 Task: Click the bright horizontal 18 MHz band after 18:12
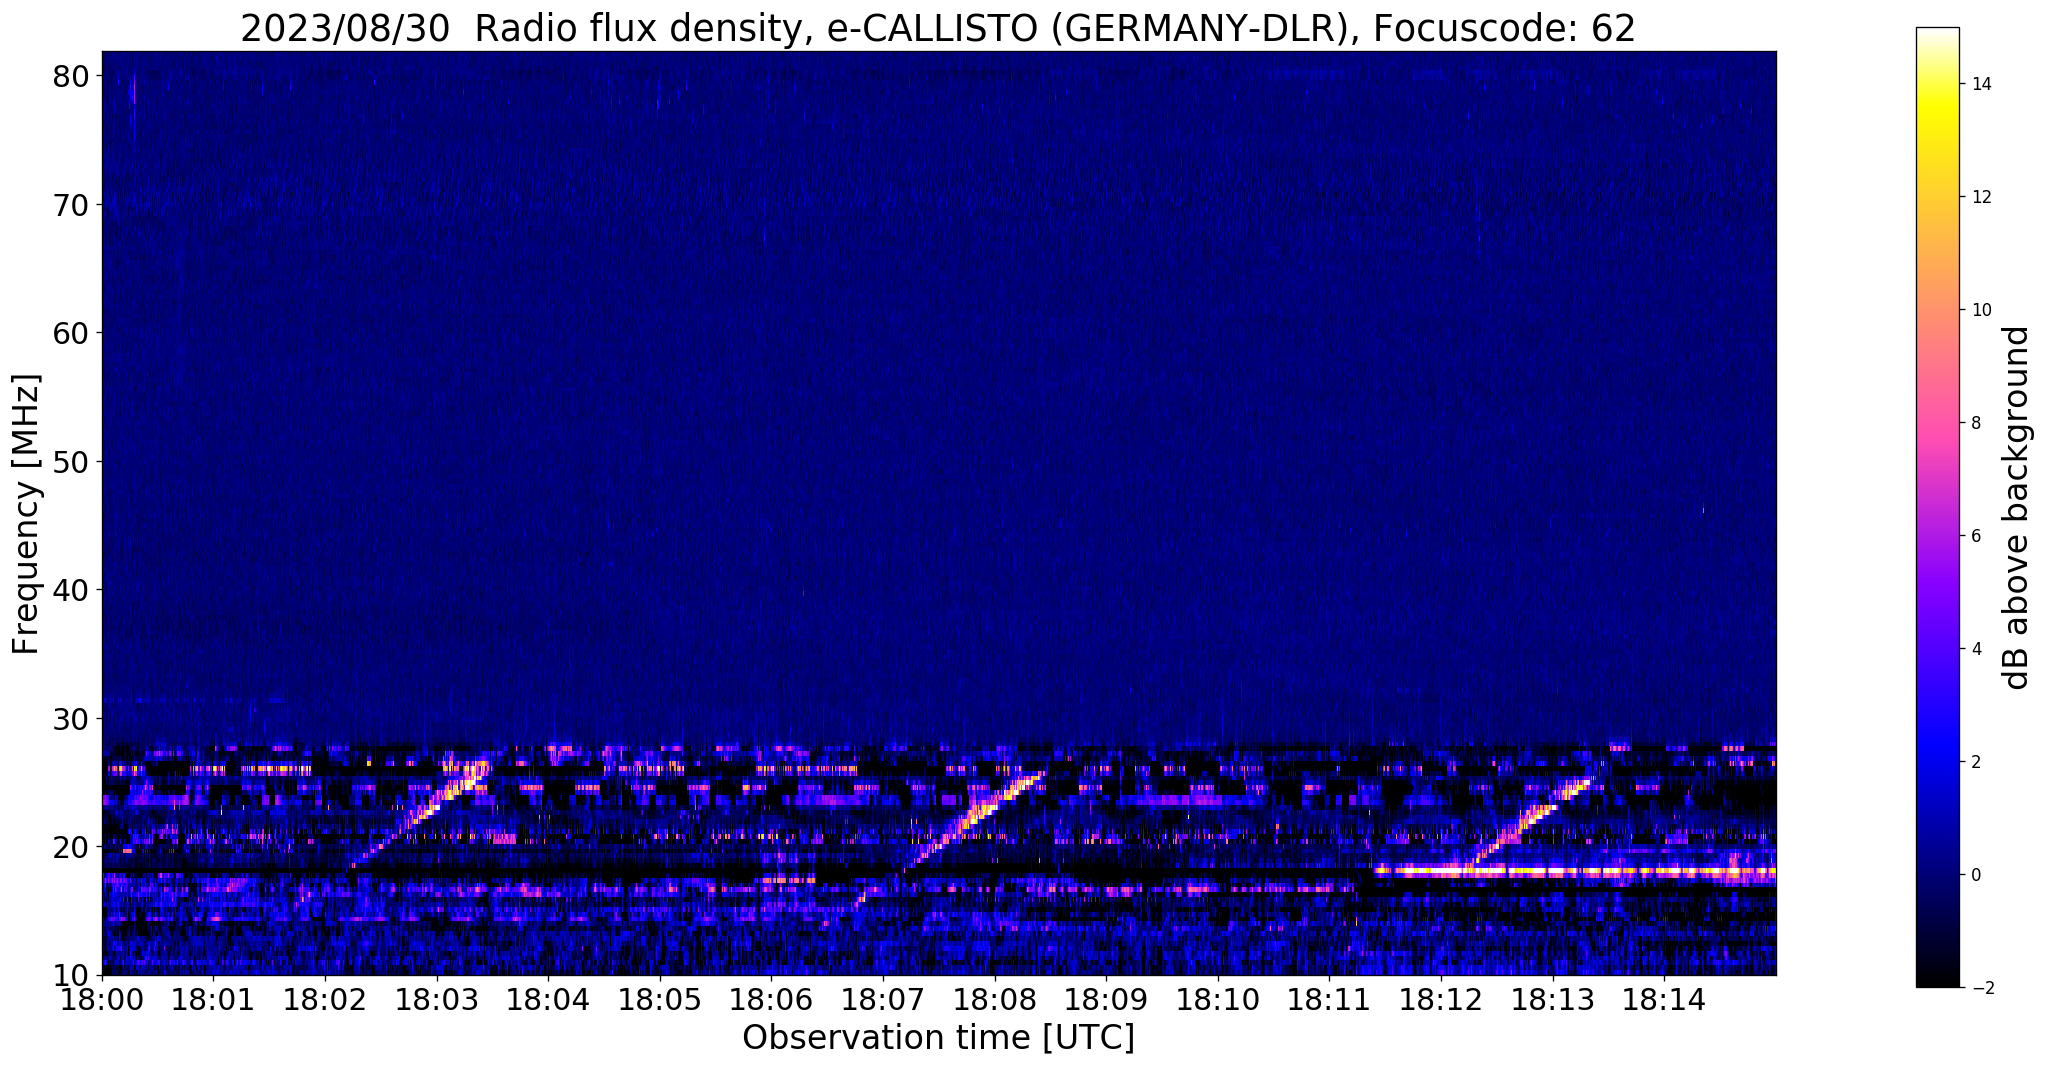(1575, 872)
